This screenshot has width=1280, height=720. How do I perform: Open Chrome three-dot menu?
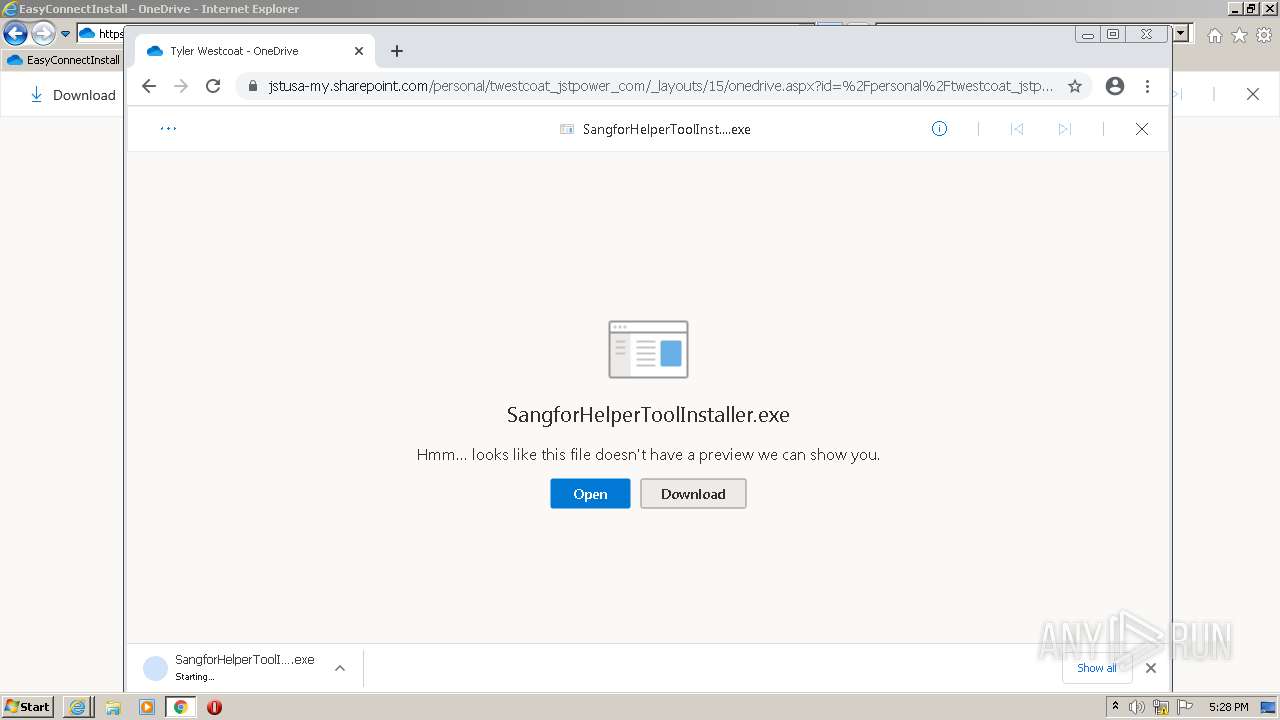tap(1148, 86)
